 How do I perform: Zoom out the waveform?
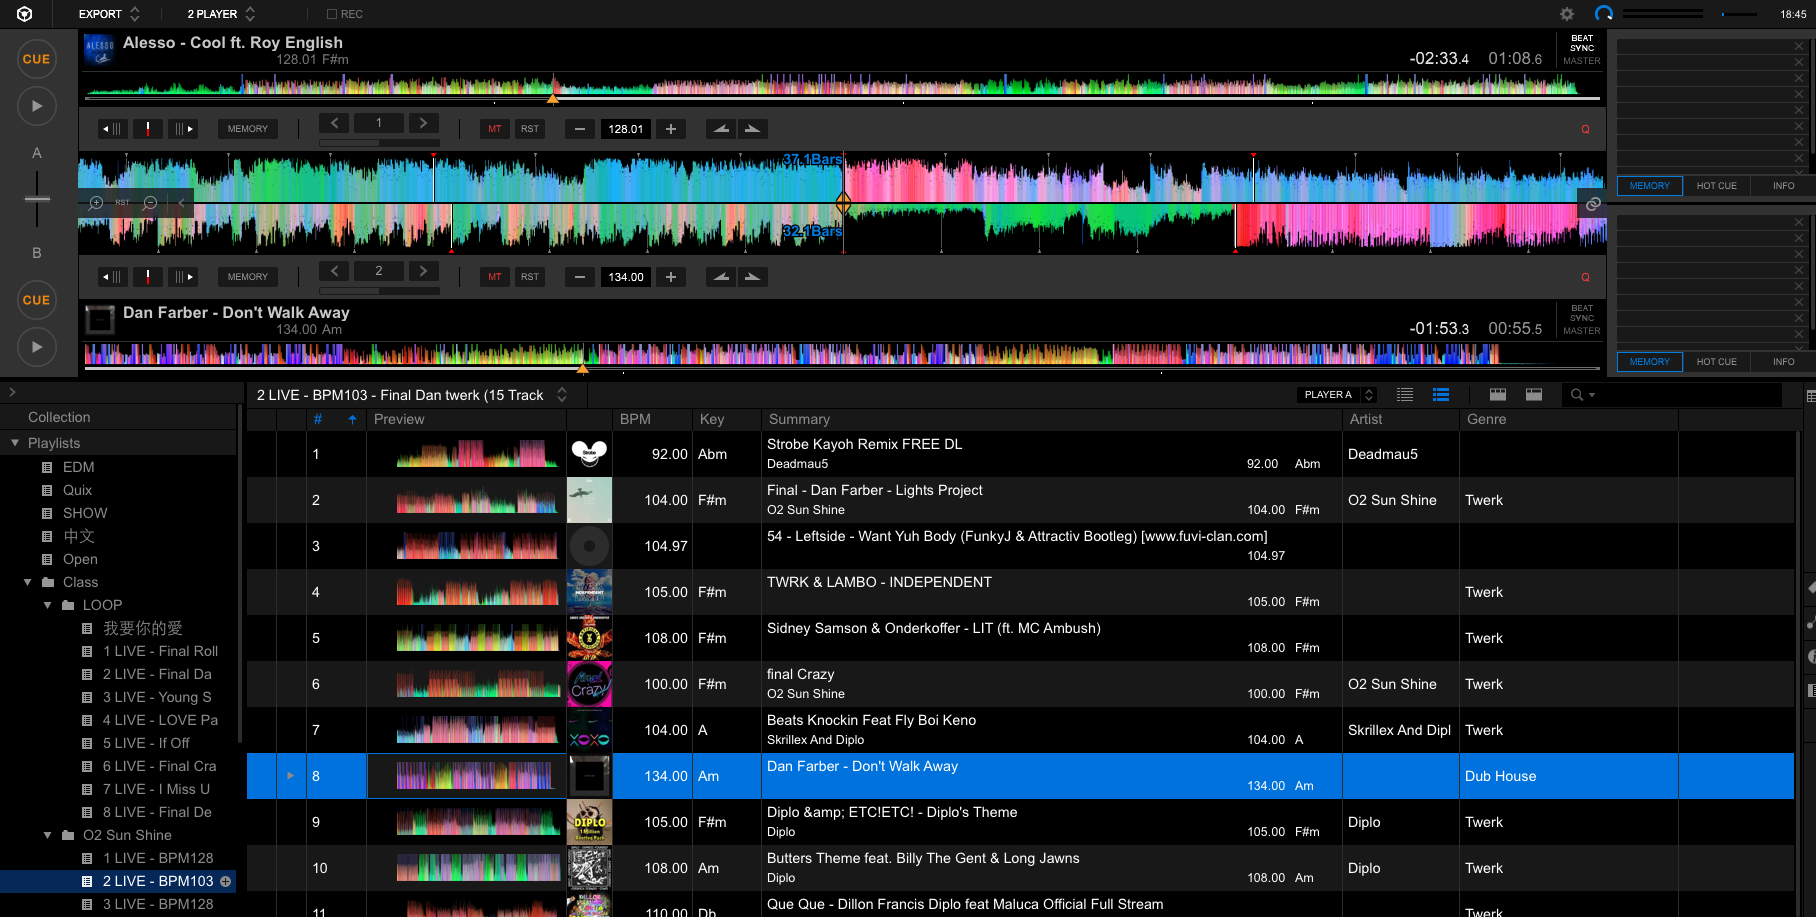[x=150, y=202]
